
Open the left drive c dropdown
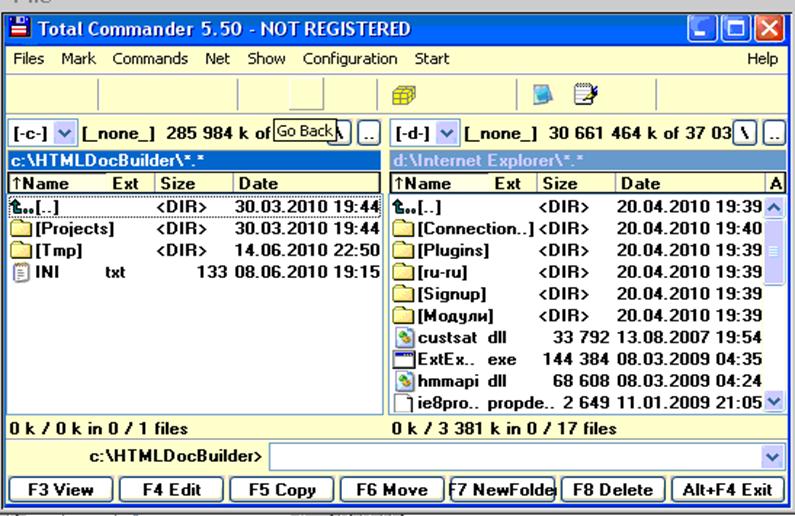click(x=65, y=134)
